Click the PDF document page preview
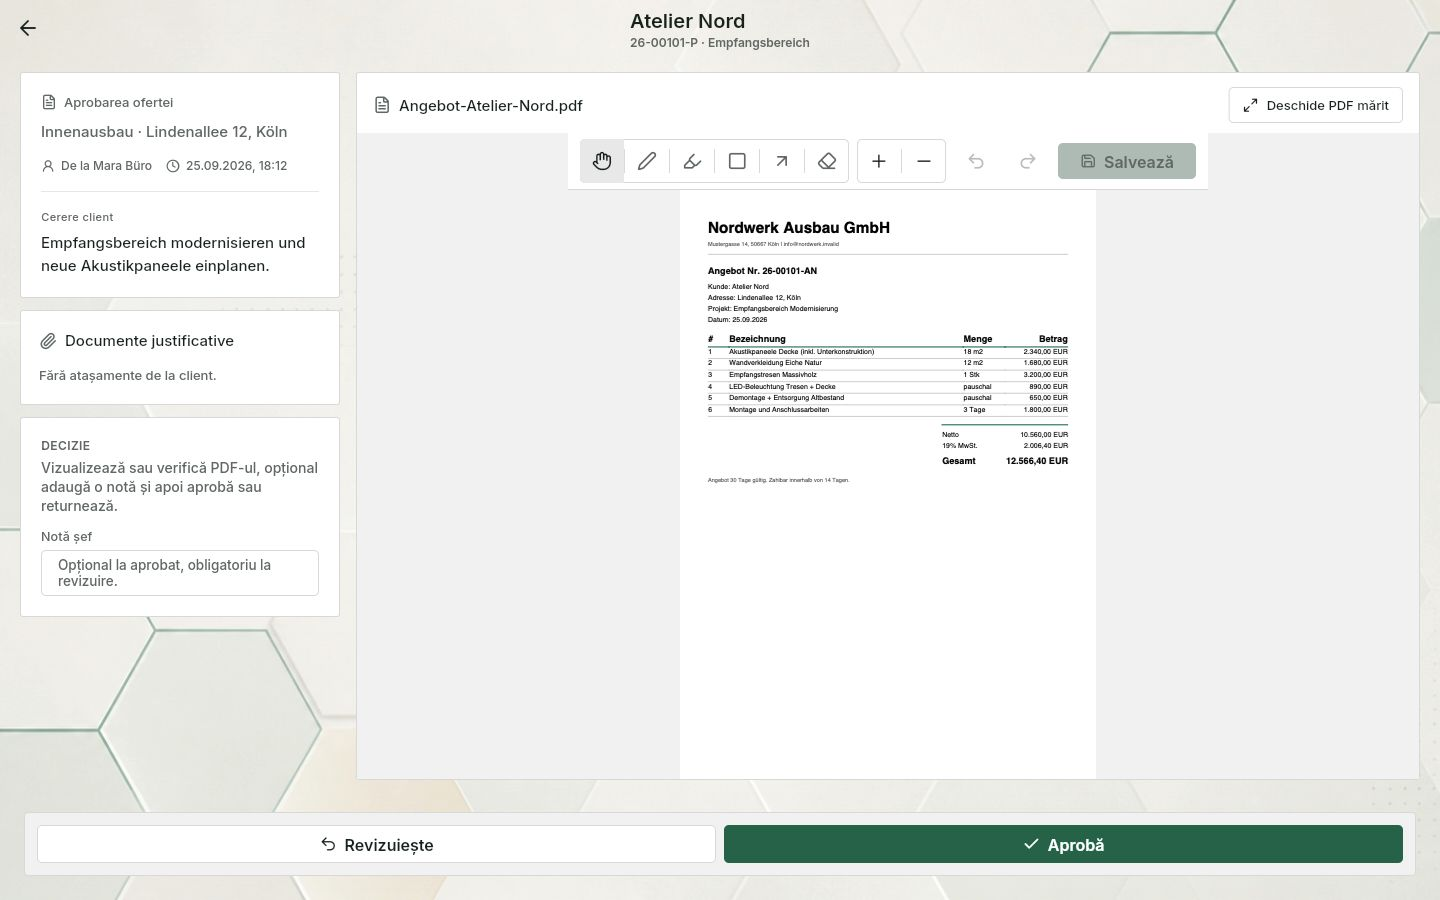Image resolution: width=1440 pixels, height=900 pixels. [888, 484]
